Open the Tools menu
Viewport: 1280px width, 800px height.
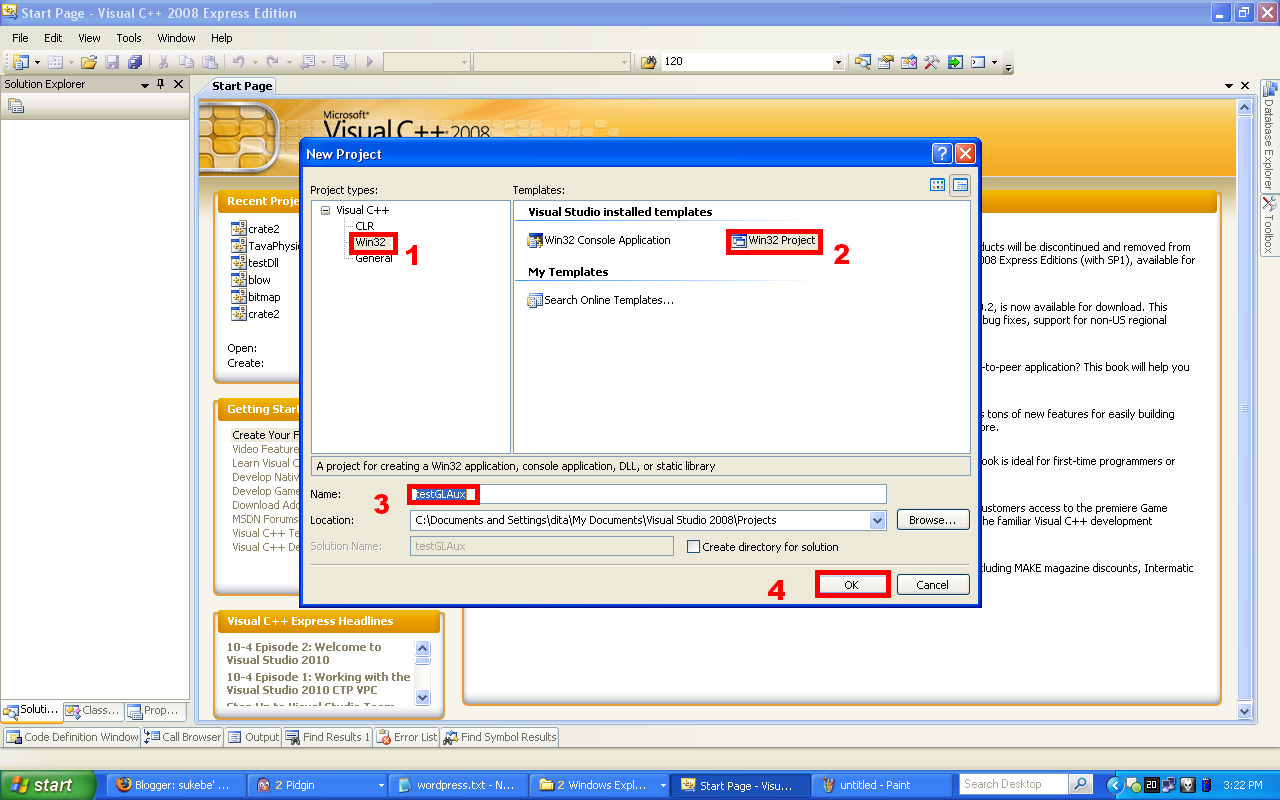click(129, 38)
